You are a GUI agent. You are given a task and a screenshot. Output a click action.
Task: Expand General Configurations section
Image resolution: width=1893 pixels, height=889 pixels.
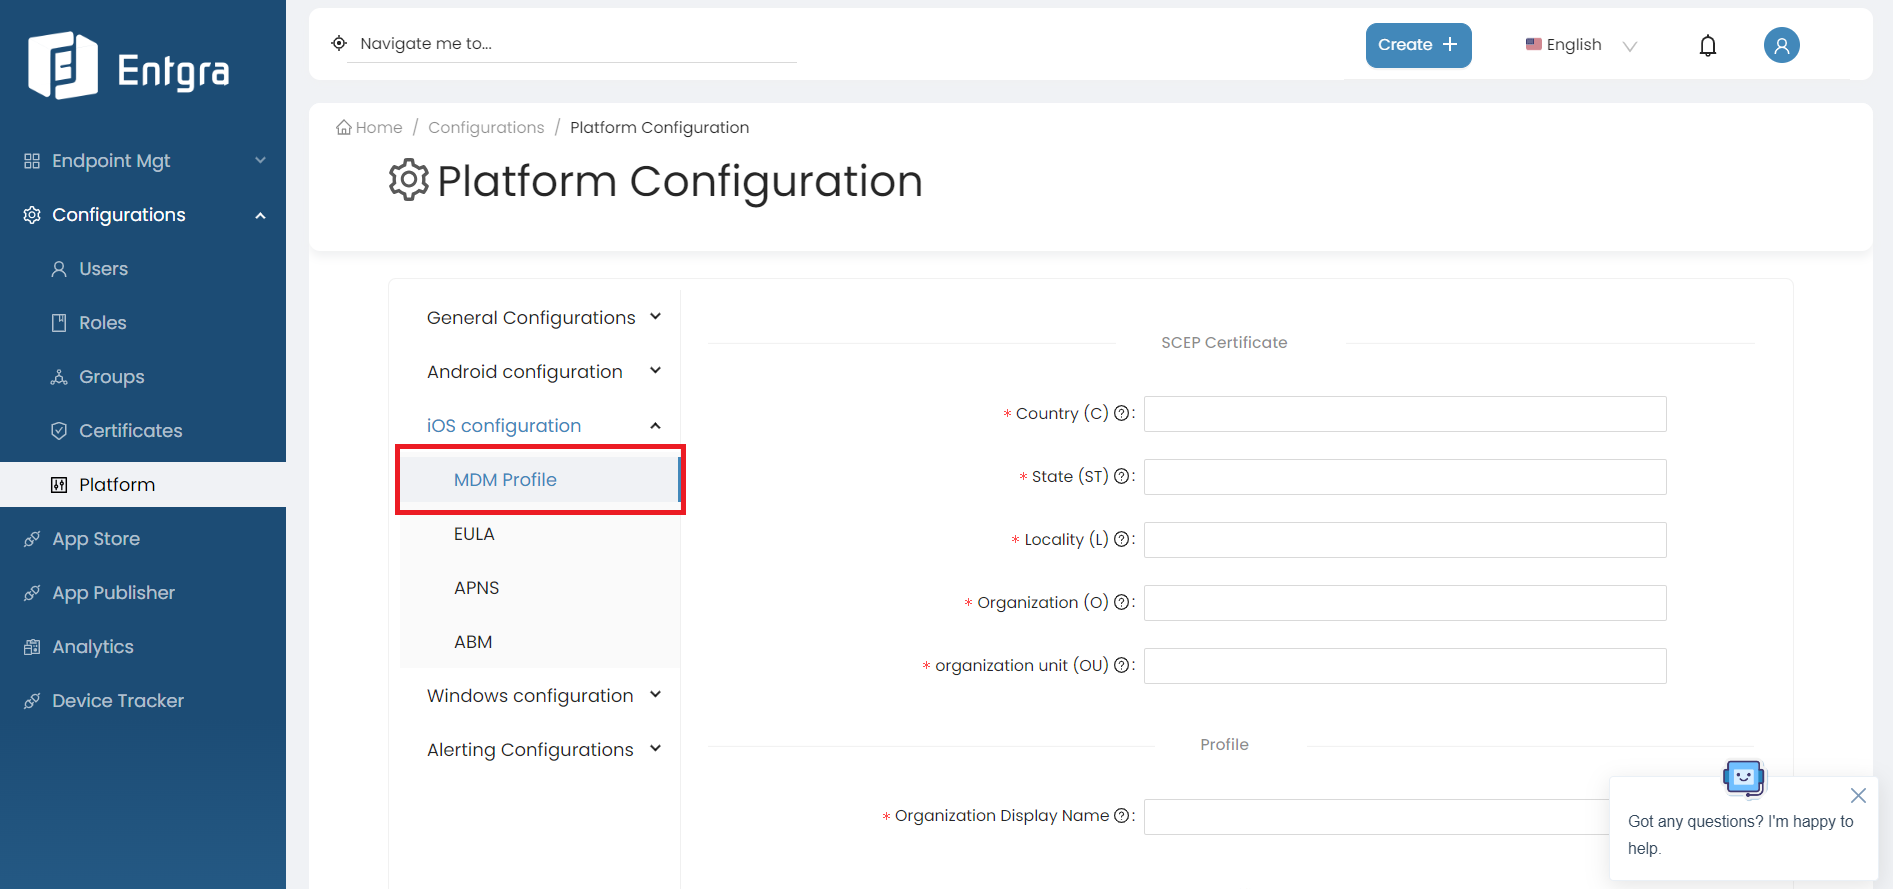point(543,317)
